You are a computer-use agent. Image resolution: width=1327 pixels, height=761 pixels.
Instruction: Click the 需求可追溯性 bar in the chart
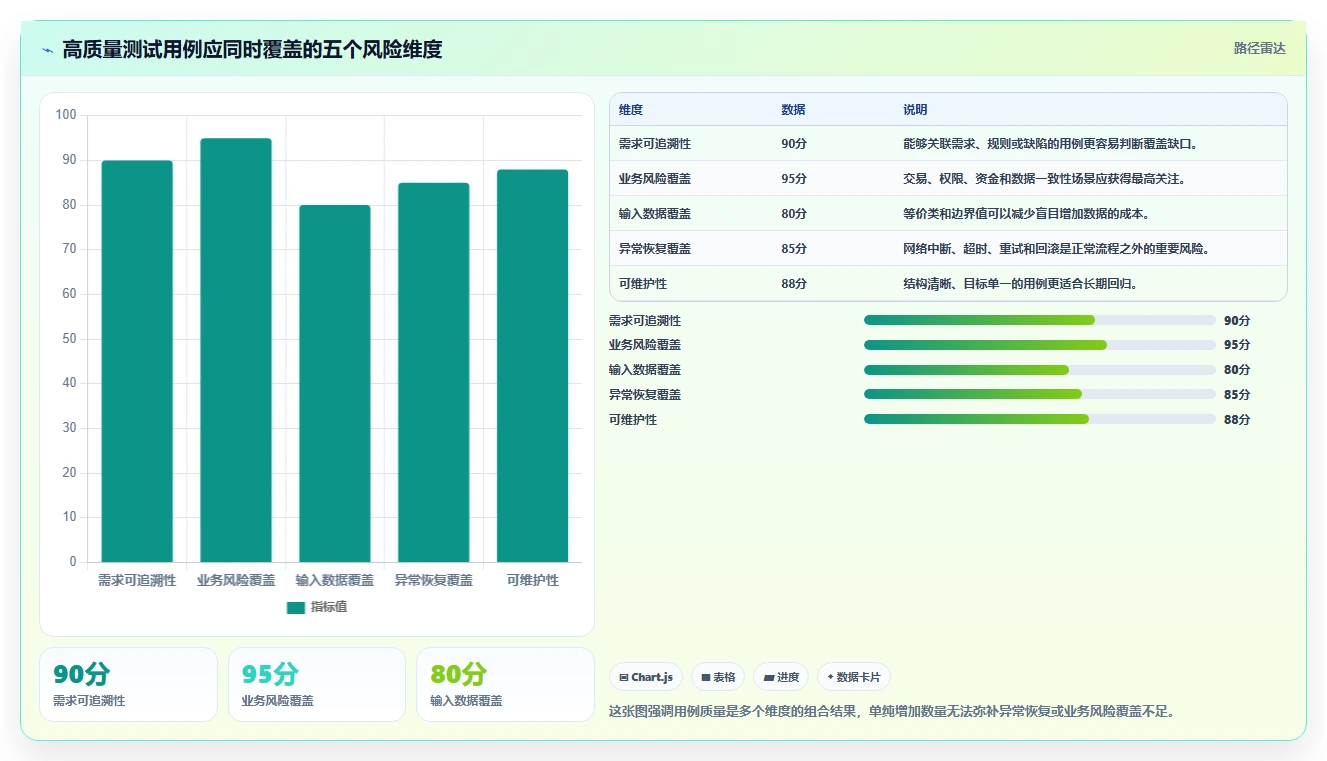click(x=137, y=361)
